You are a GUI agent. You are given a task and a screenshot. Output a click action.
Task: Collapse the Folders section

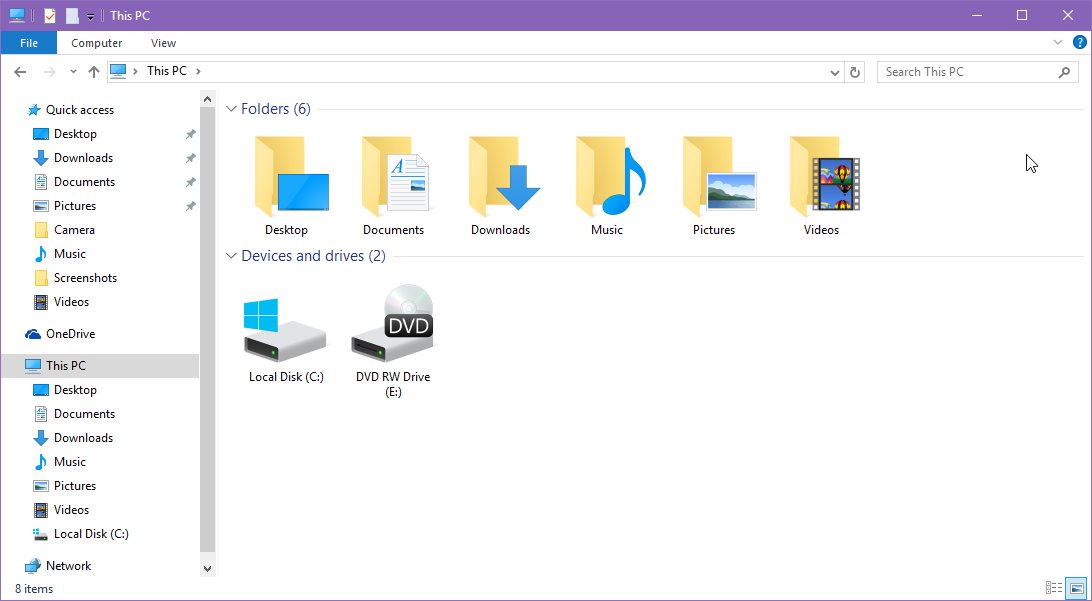click(231, 108)
